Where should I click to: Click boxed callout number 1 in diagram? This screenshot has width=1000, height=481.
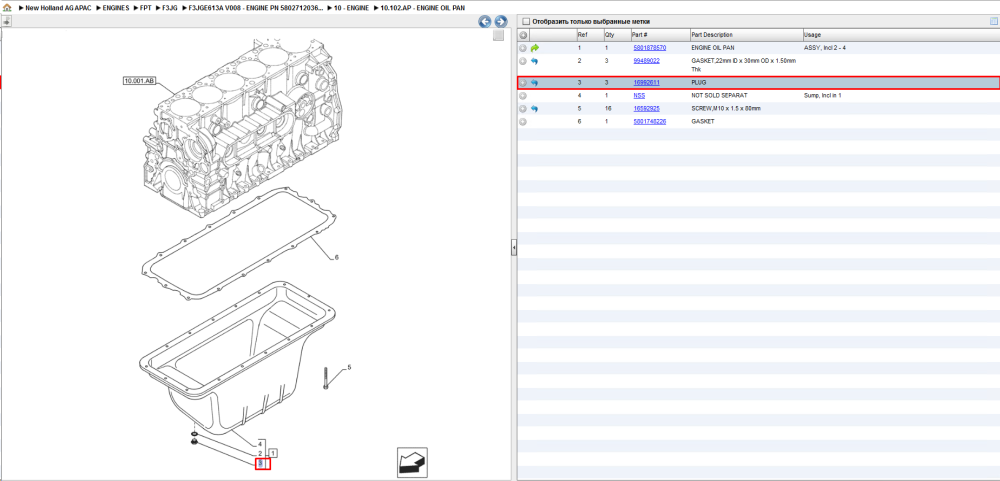[x=272, y=453]
